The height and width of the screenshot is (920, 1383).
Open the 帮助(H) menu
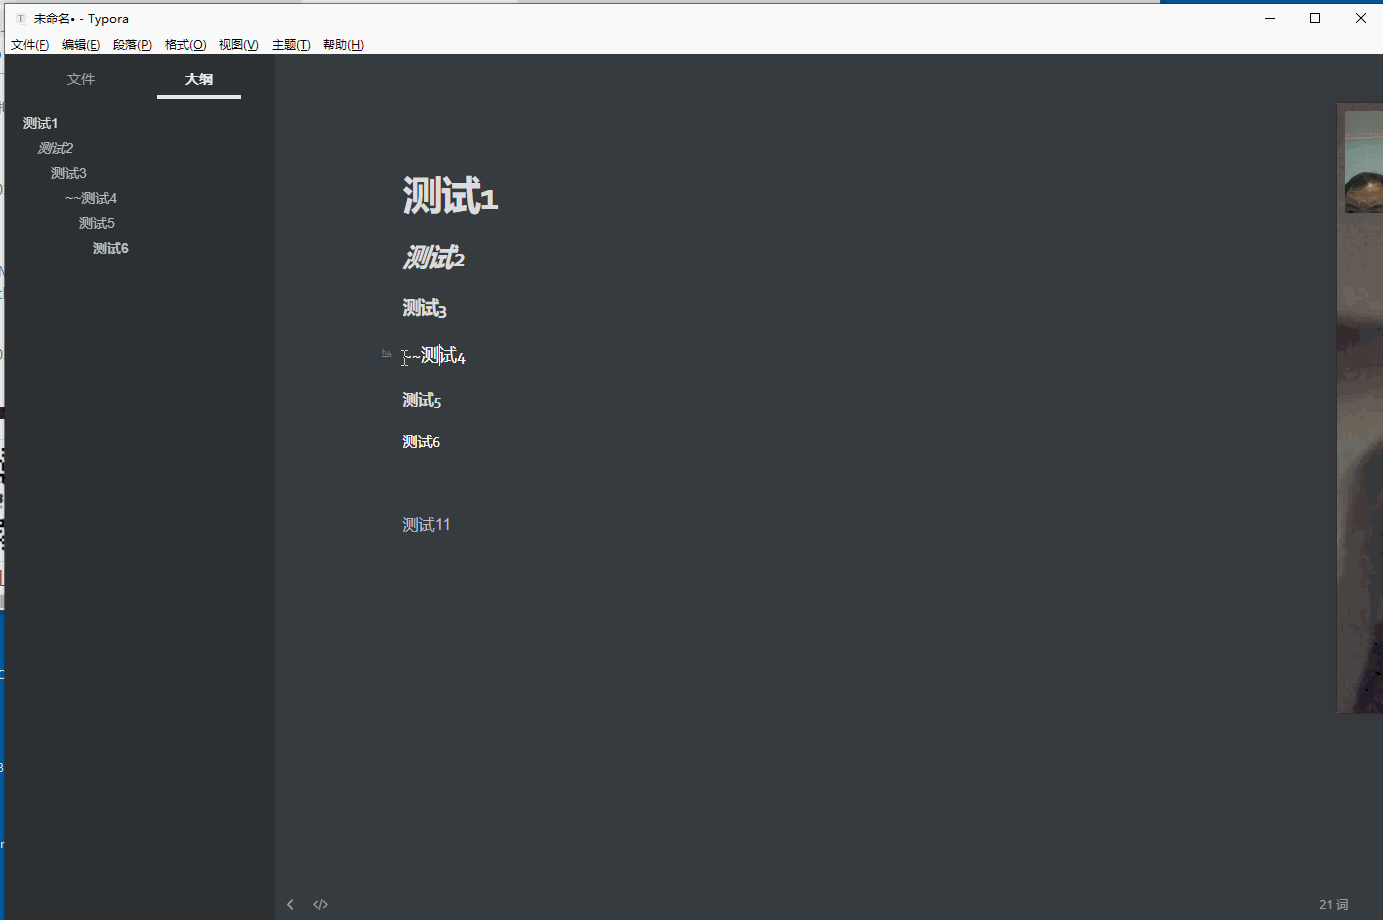(343, 45)
